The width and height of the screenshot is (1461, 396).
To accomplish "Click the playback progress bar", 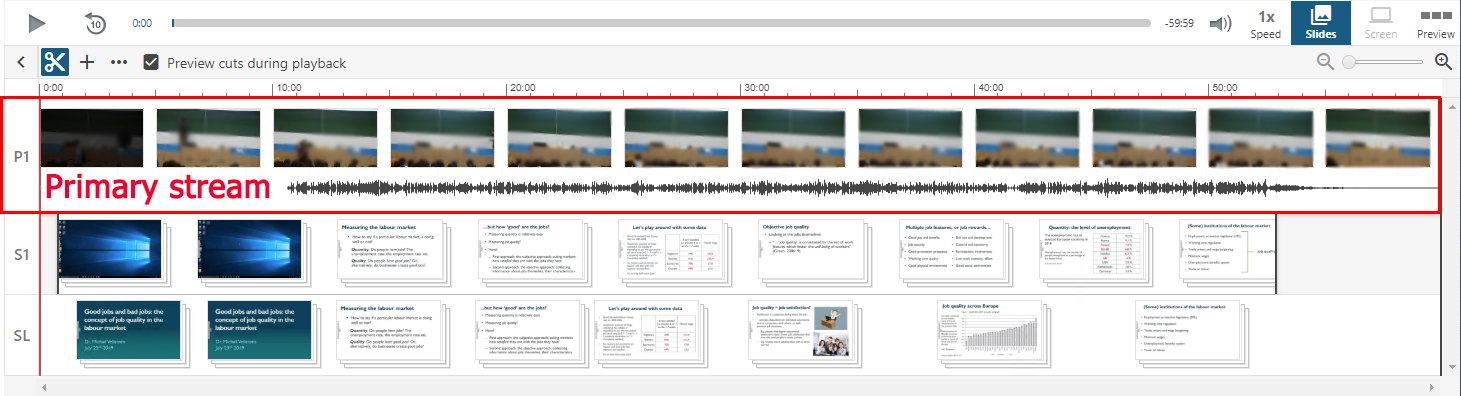I will pos(661,22).
